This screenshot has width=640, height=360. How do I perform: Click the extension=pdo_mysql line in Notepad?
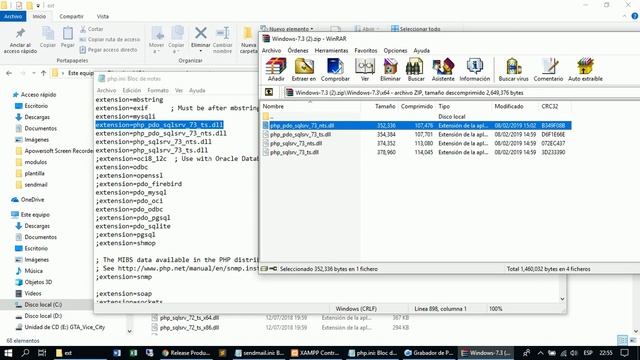tap(131, 192)
